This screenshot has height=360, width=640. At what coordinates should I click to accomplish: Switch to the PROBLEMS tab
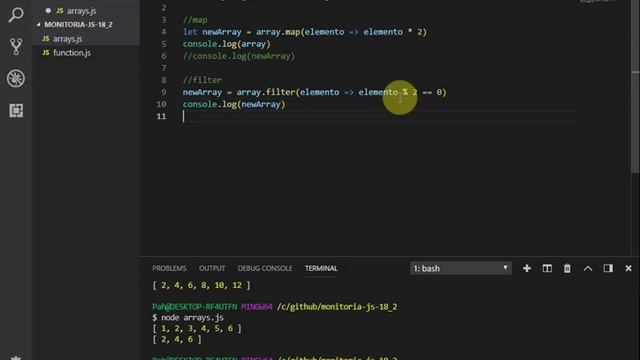pyautogui.click(x=169, y=268)
